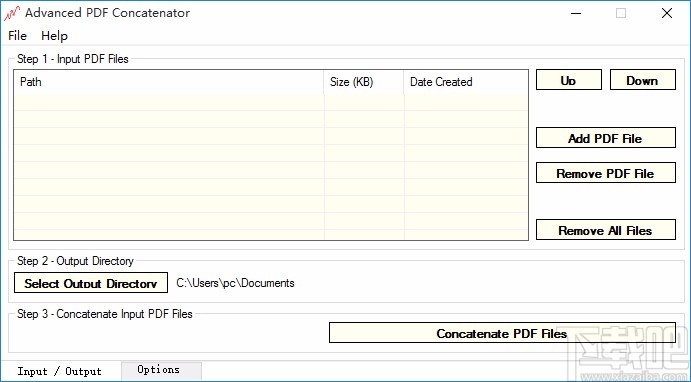Screen dimensions: 691x382
Task: Click Remove PDF File button
Action: (606, 173)
